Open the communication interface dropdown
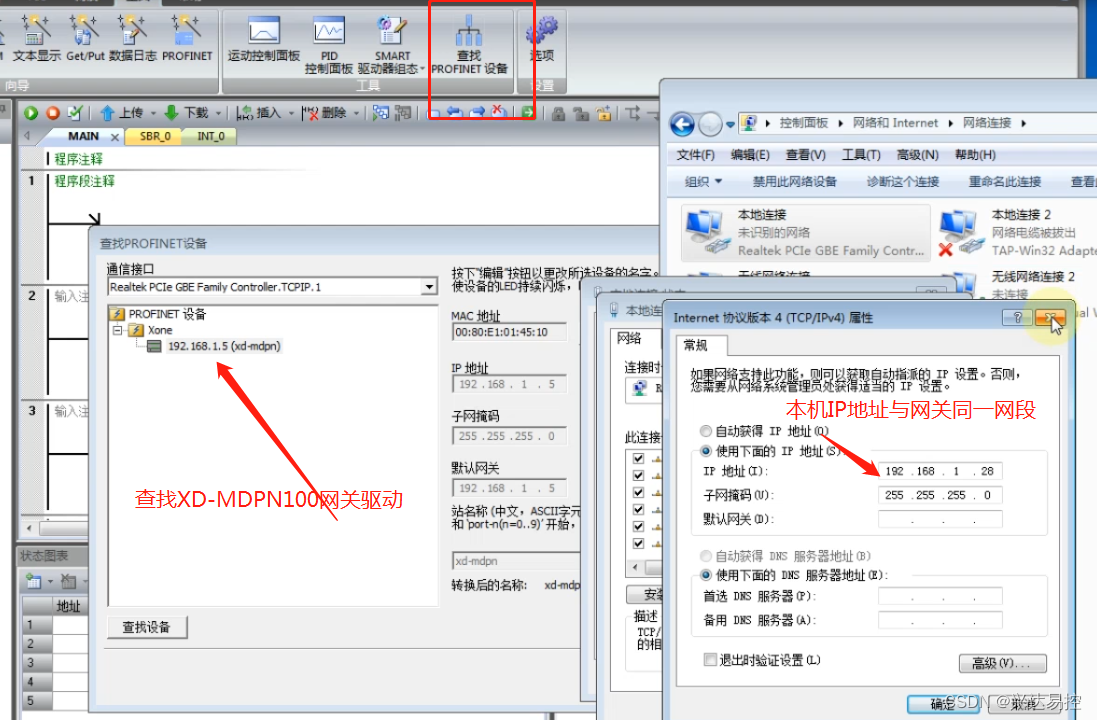1097x720 pixels. pos(429,287)
